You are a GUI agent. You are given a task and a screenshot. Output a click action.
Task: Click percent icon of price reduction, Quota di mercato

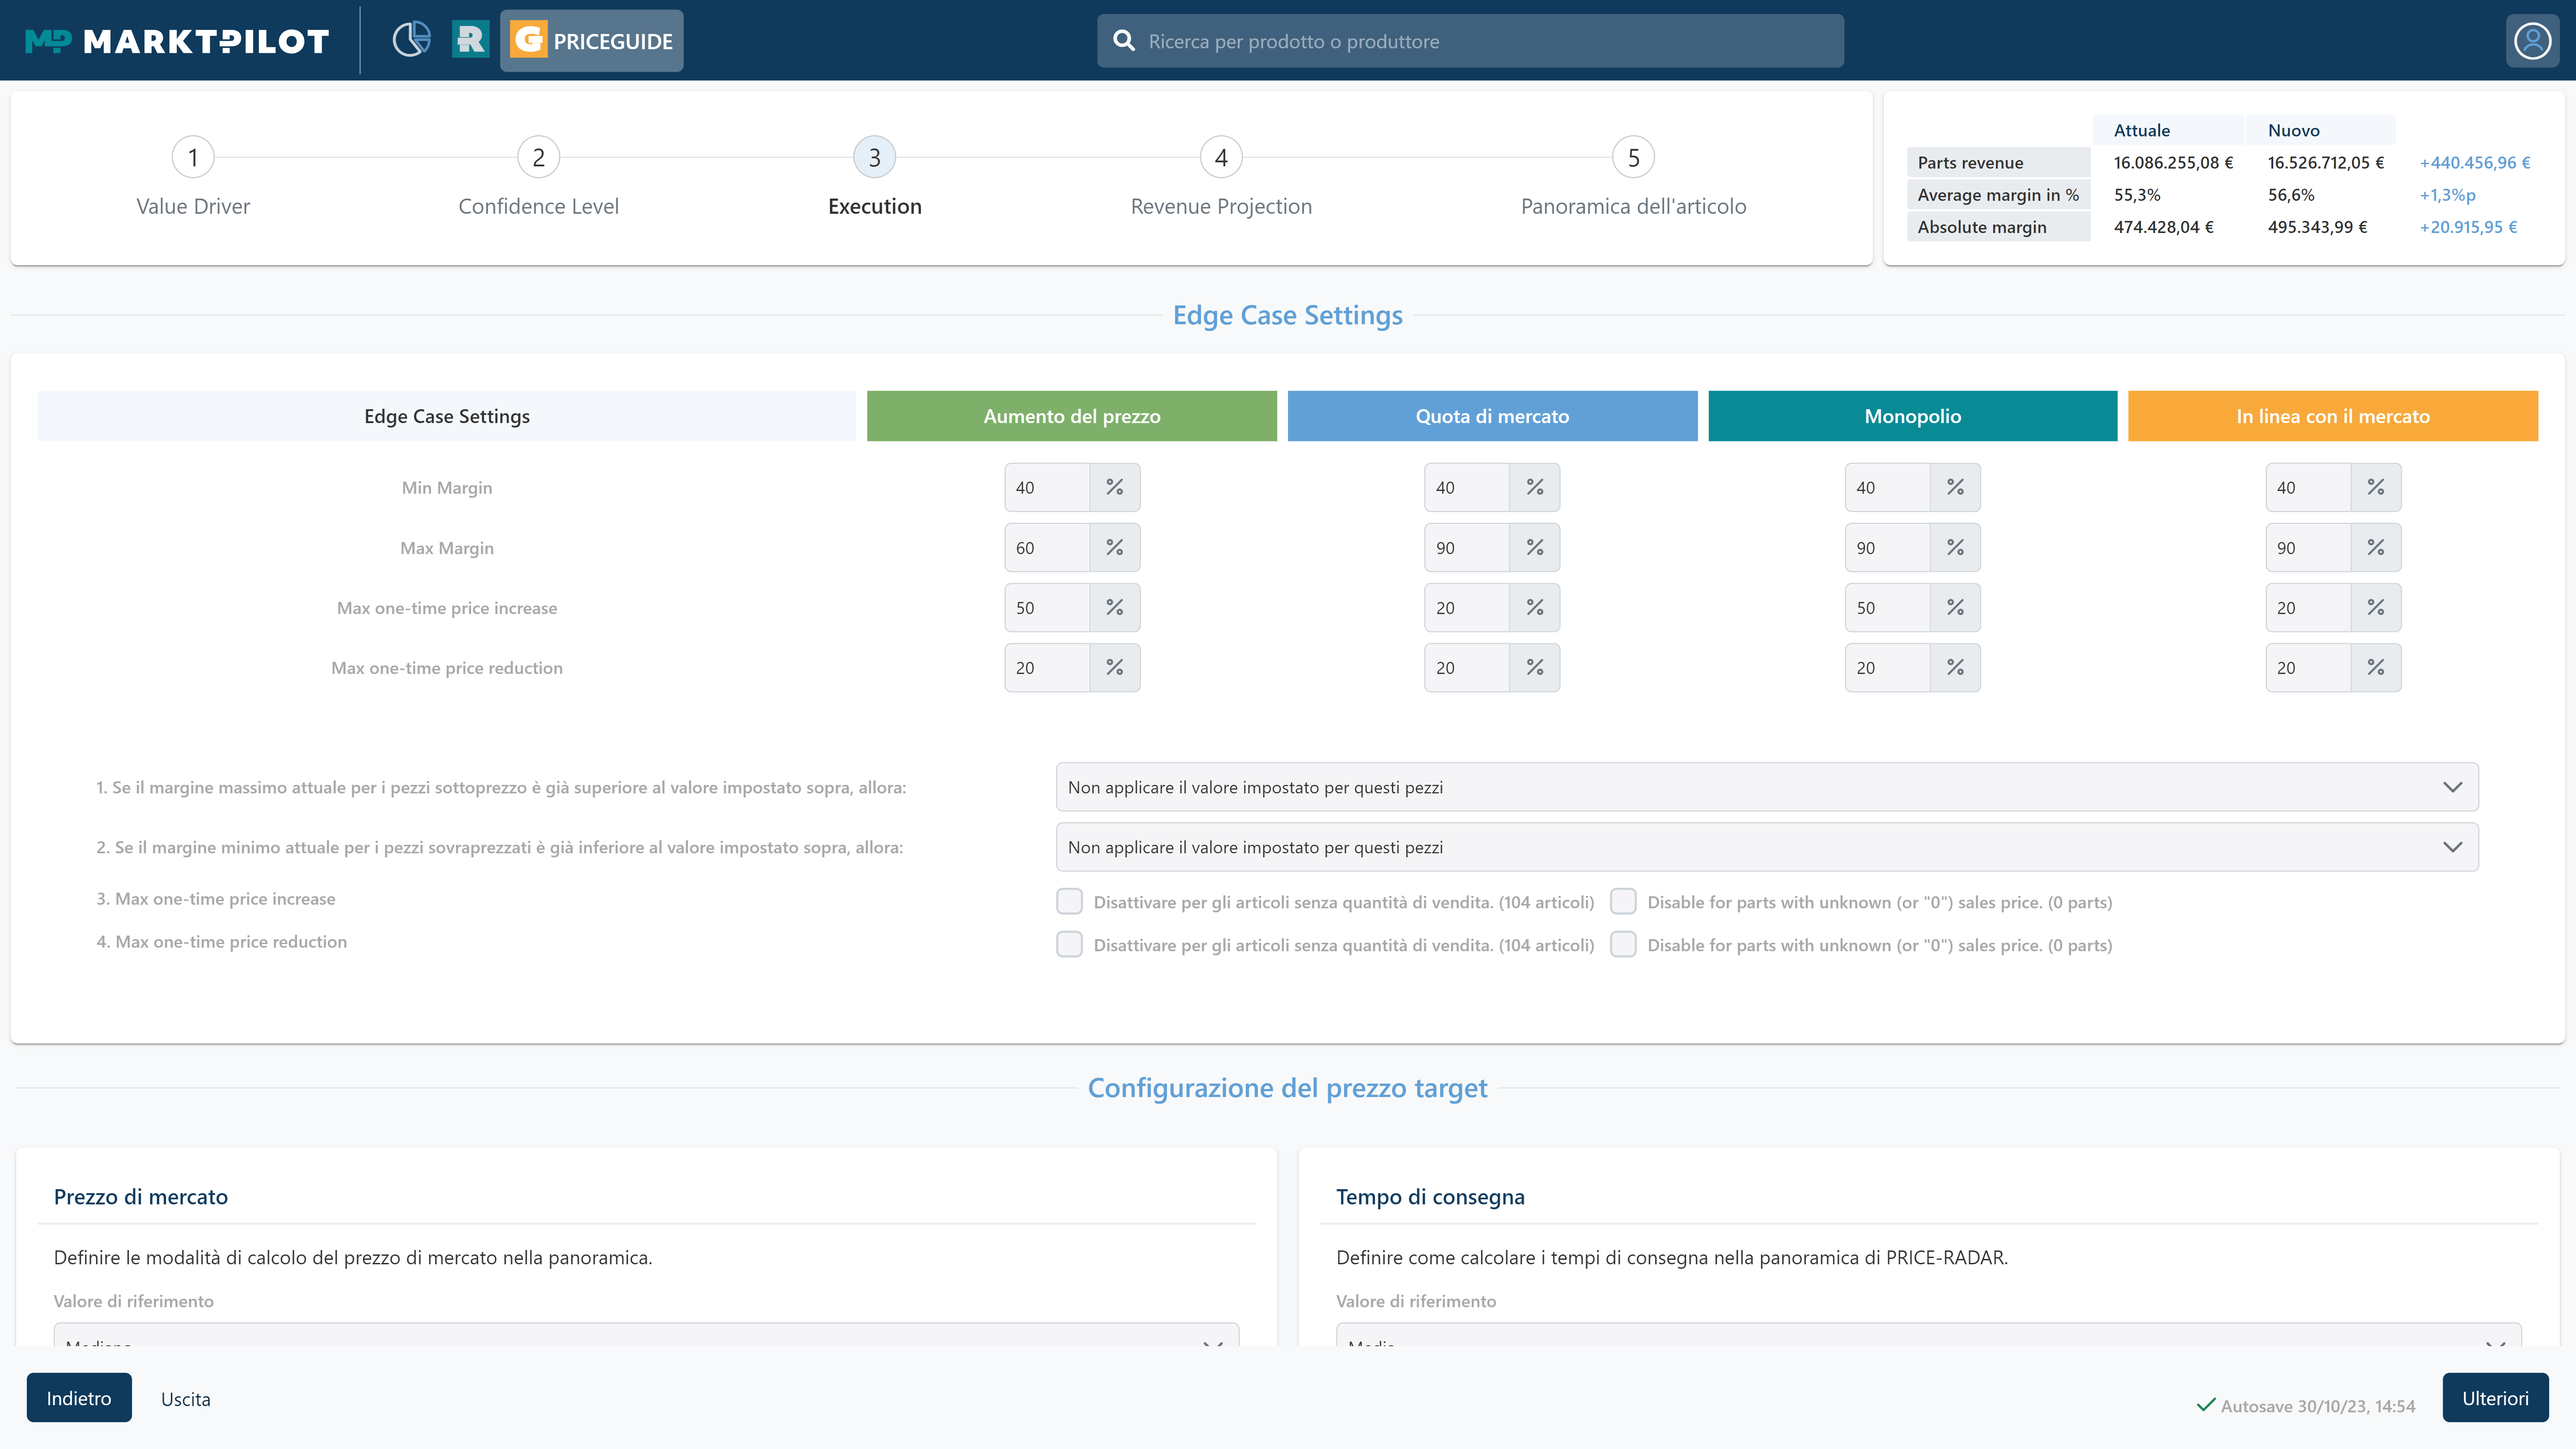[x=1535, y=667]
